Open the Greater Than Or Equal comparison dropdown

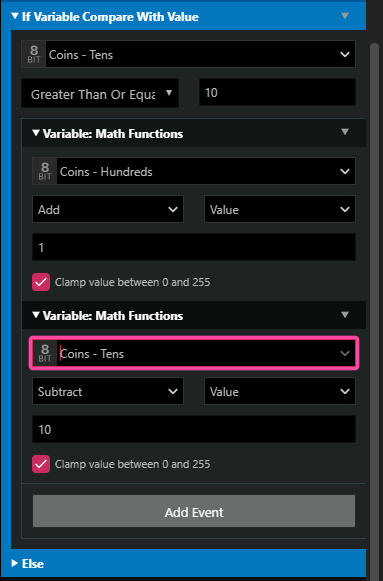coord(100,93)
